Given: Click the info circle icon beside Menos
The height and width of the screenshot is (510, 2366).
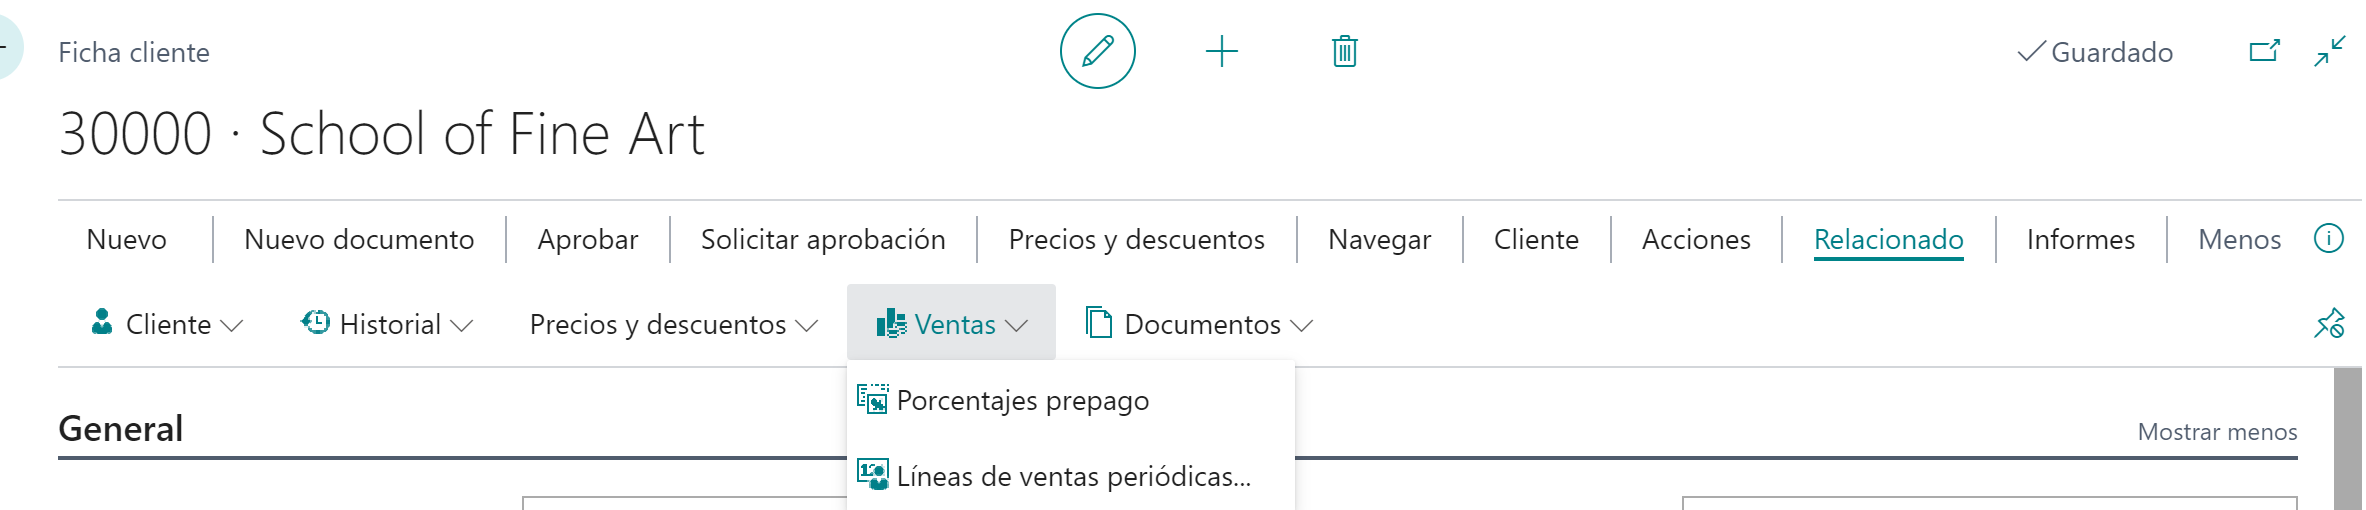Looking at the screenshot, I should pos(2329,239).
